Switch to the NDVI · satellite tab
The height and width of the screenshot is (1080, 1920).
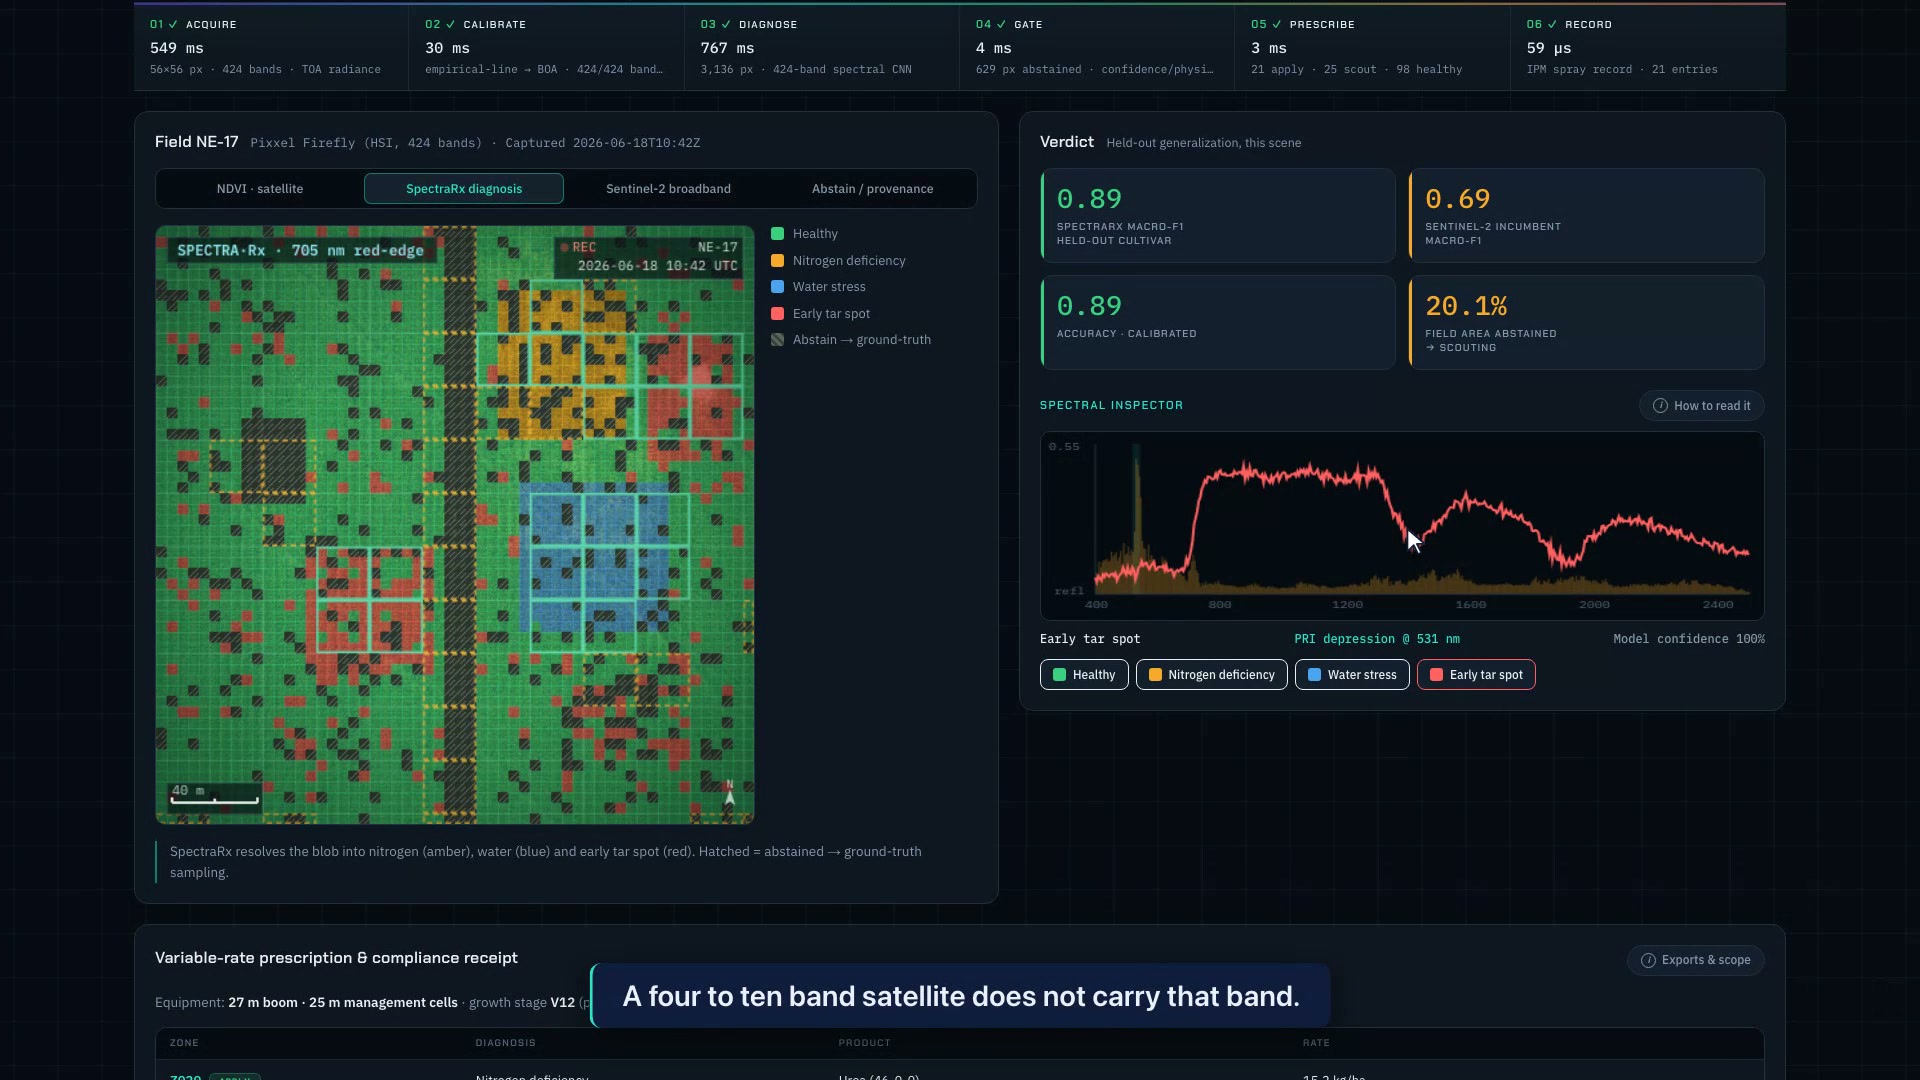point(260,189)
